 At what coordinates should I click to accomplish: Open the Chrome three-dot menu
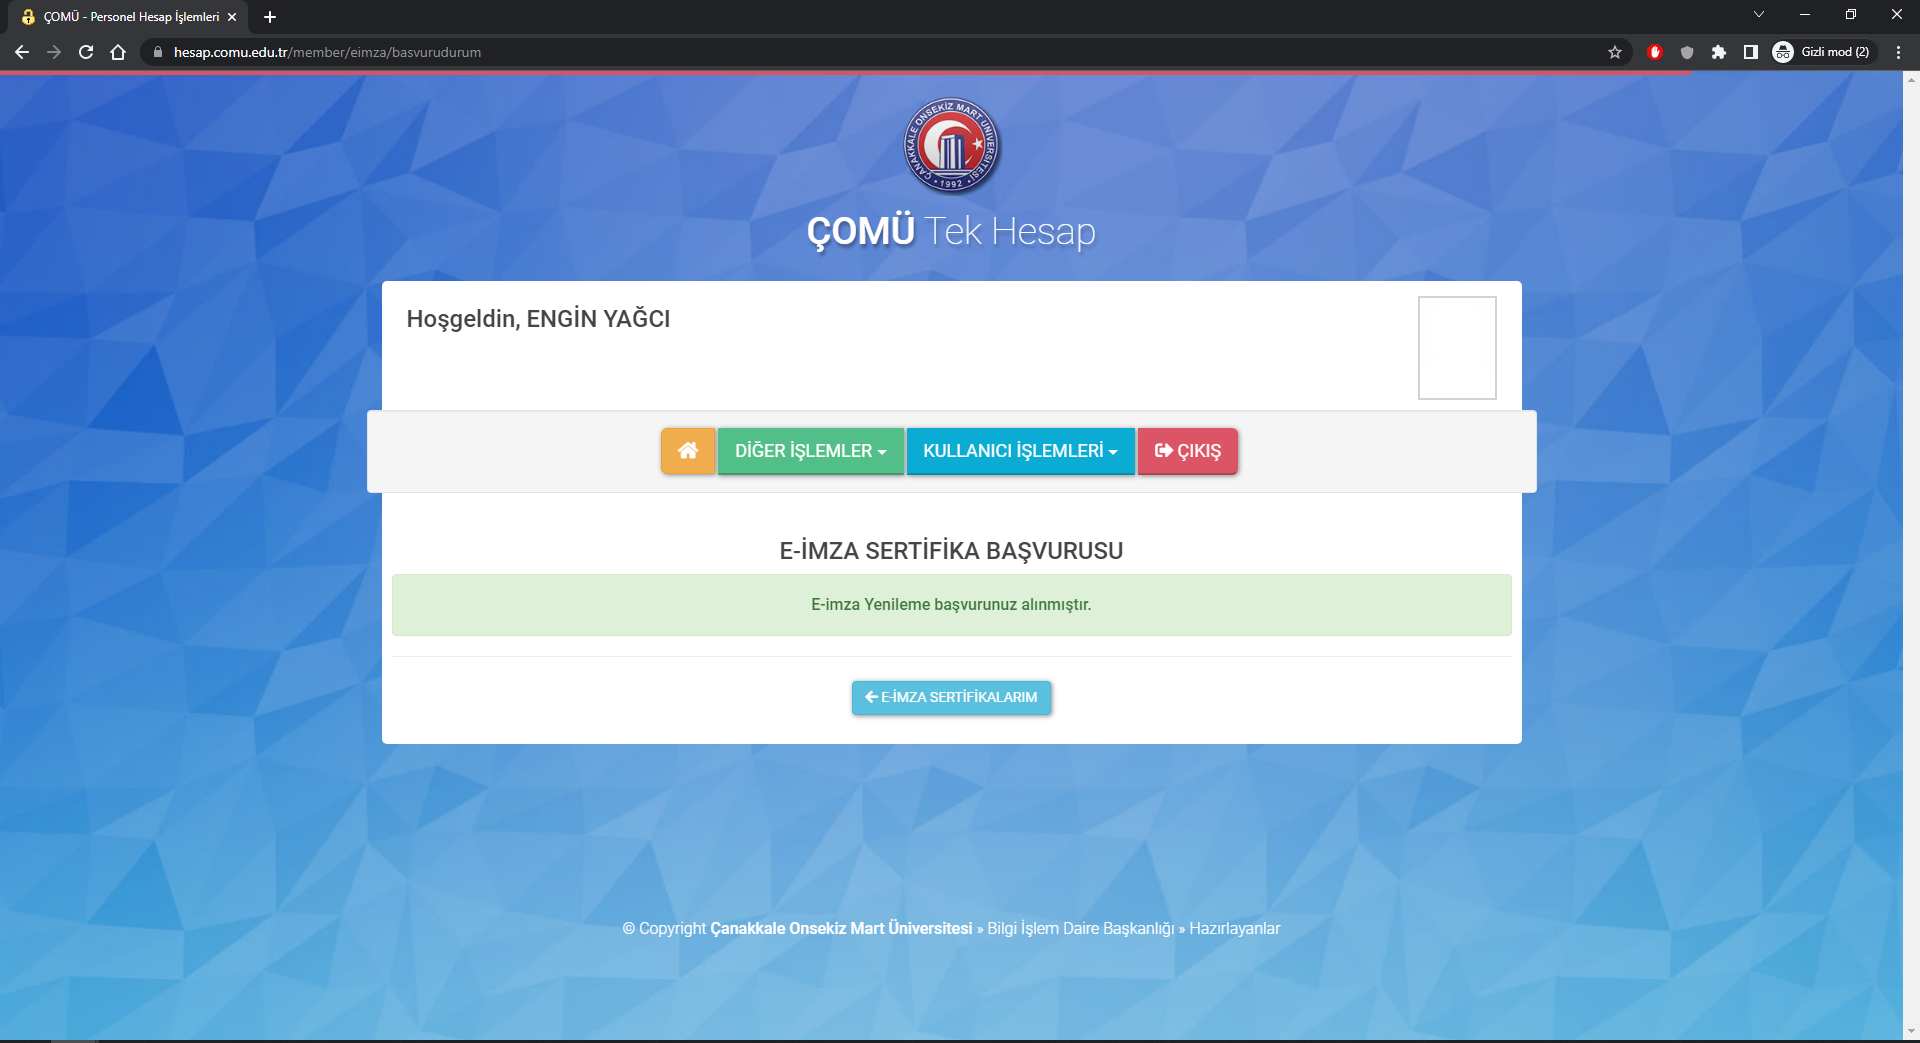1898,52
